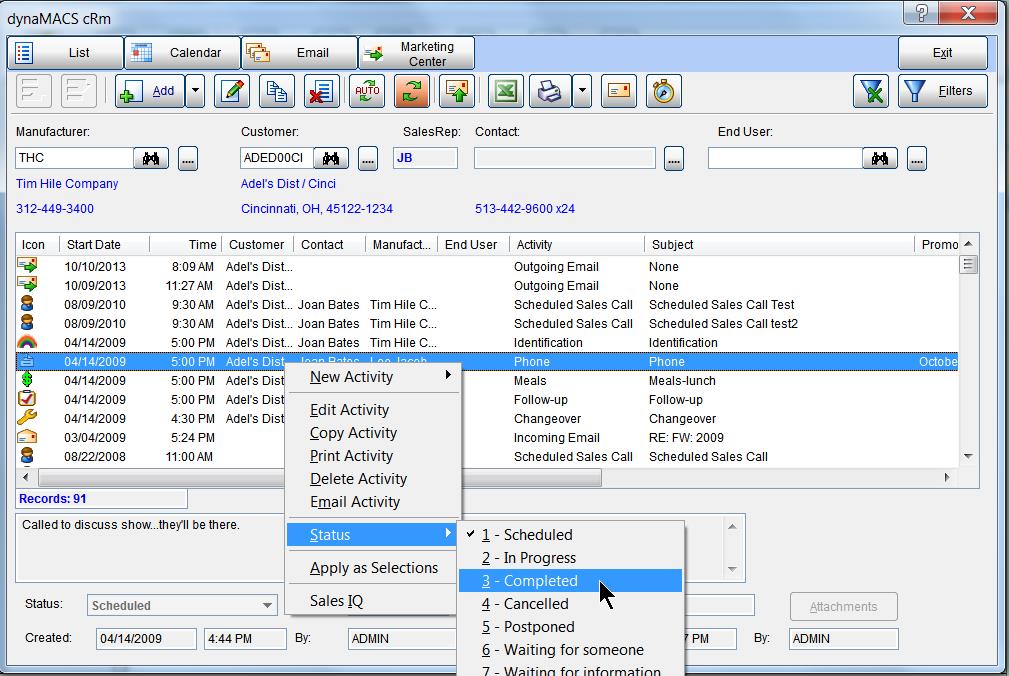
Task: Click outgoing email icon for 10/10/2013 row
Action: pyautogui.click(x=27, y=265)
